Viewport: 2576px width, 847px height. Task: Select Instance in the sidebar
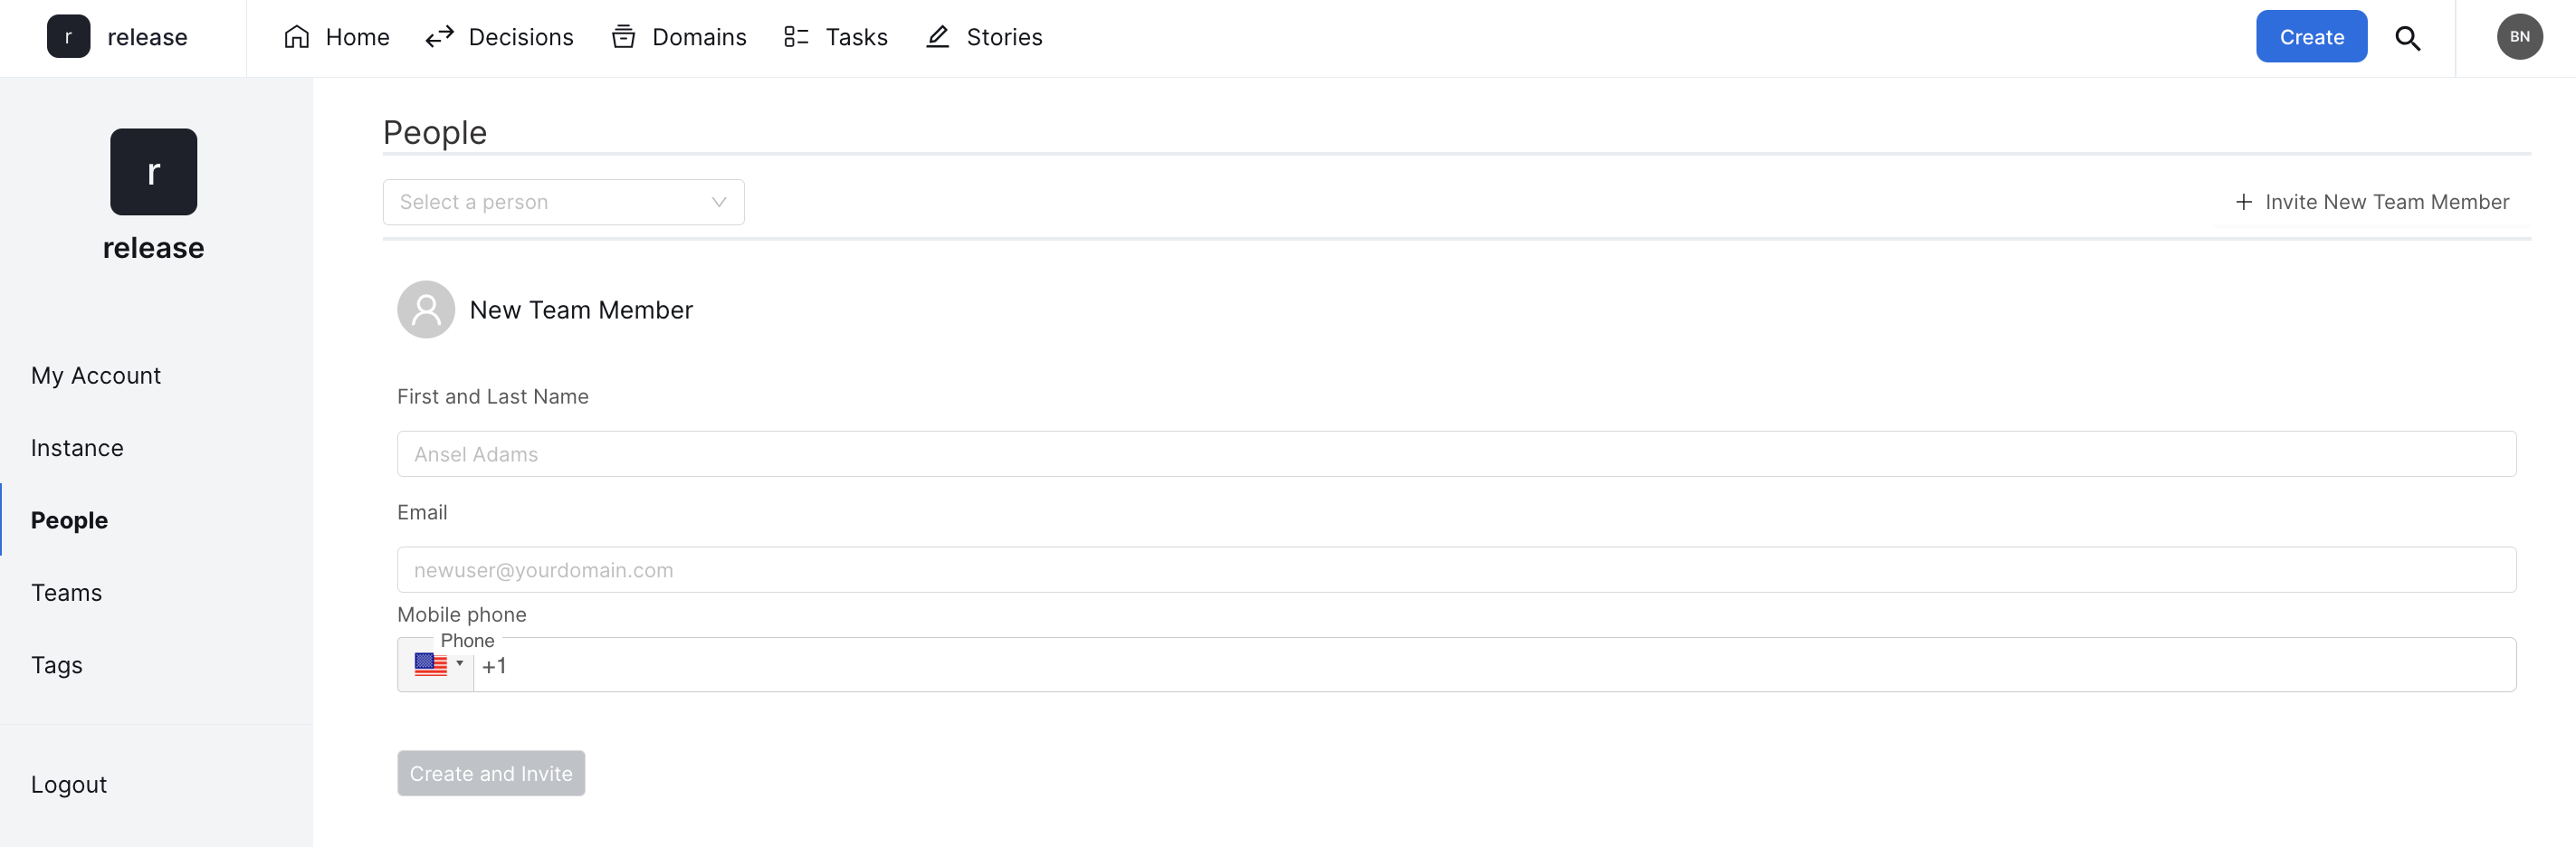point(77,448)
